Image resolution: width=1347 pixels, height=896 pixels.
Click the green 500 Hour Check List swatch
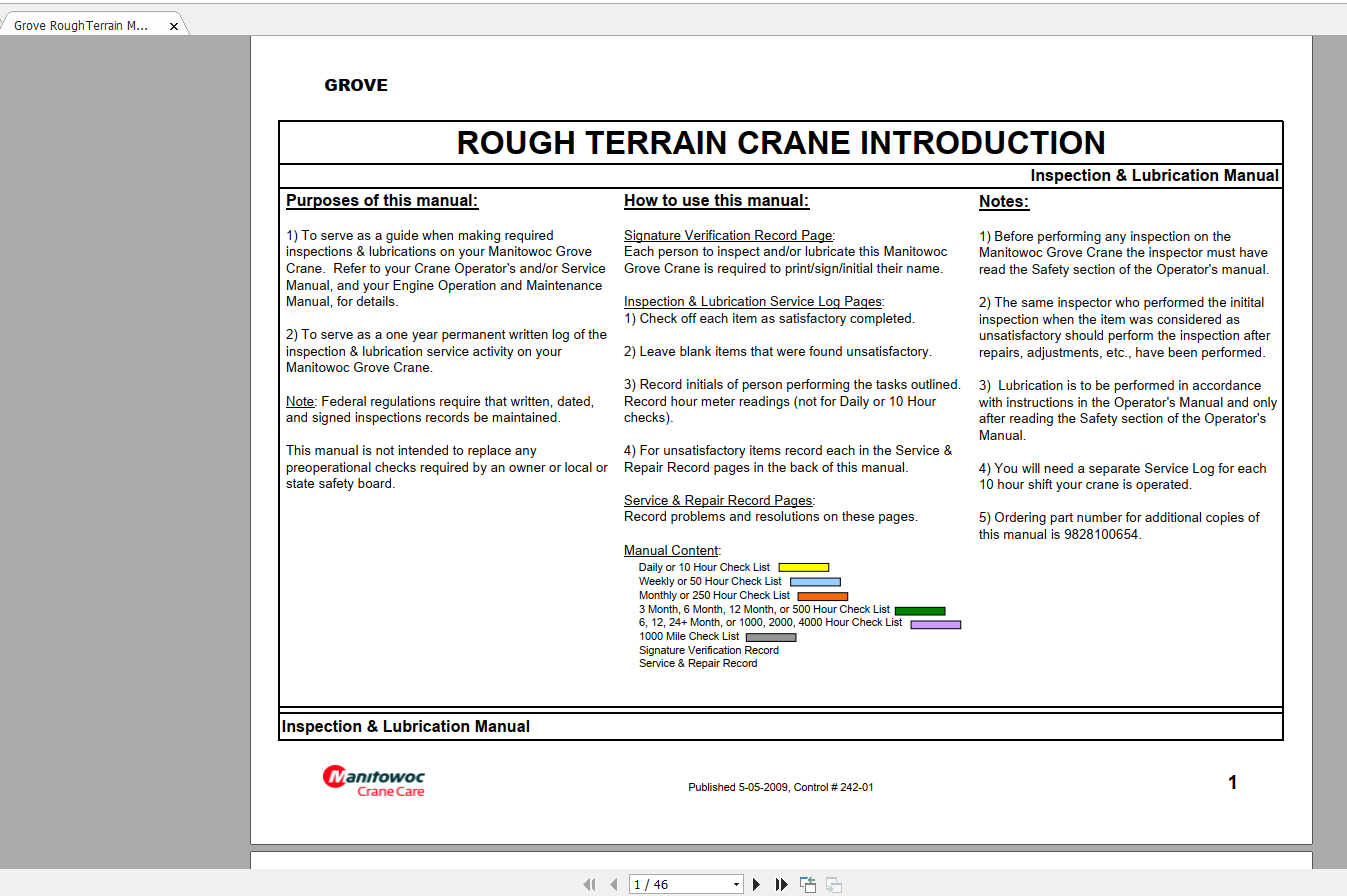920,610
